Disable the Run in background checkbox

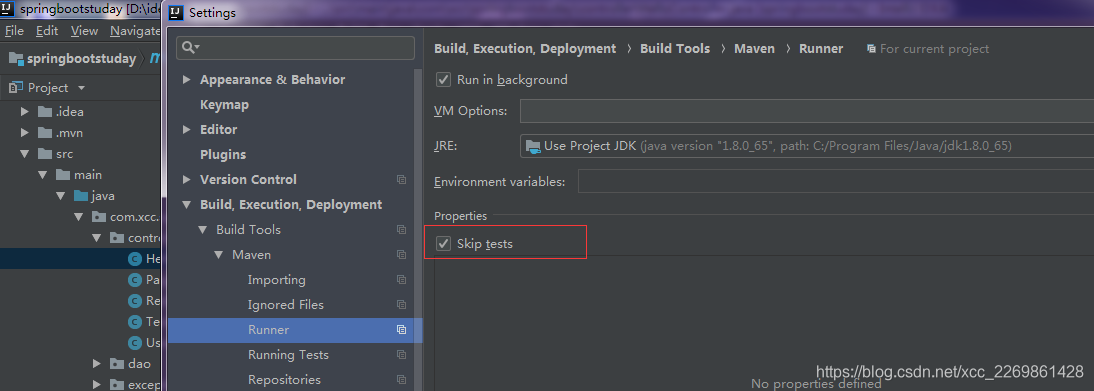click(443, 80)
